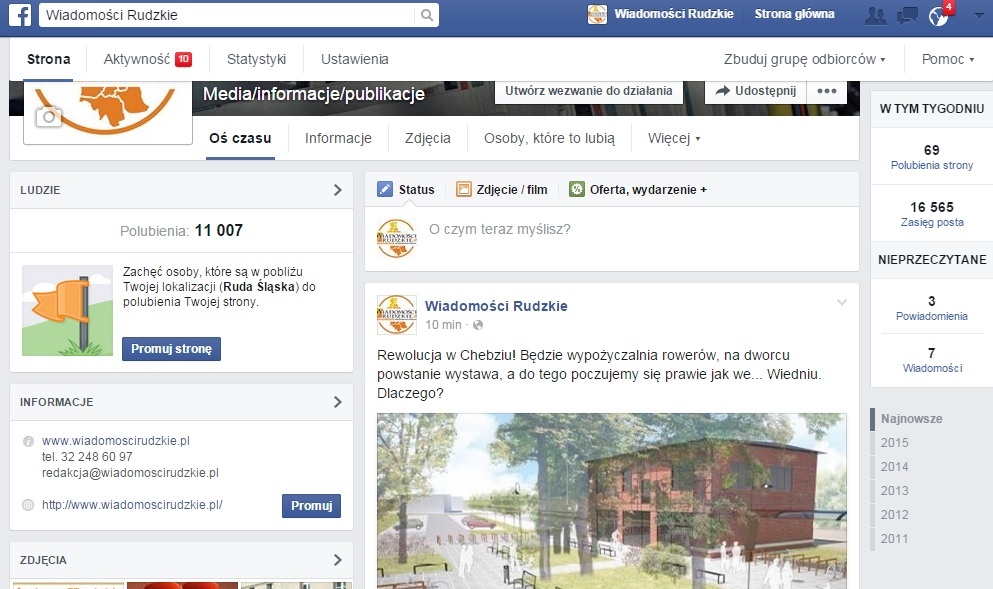Click the Udostępnij button
Viewport: 993px width, 589px height.
(756, 91)
